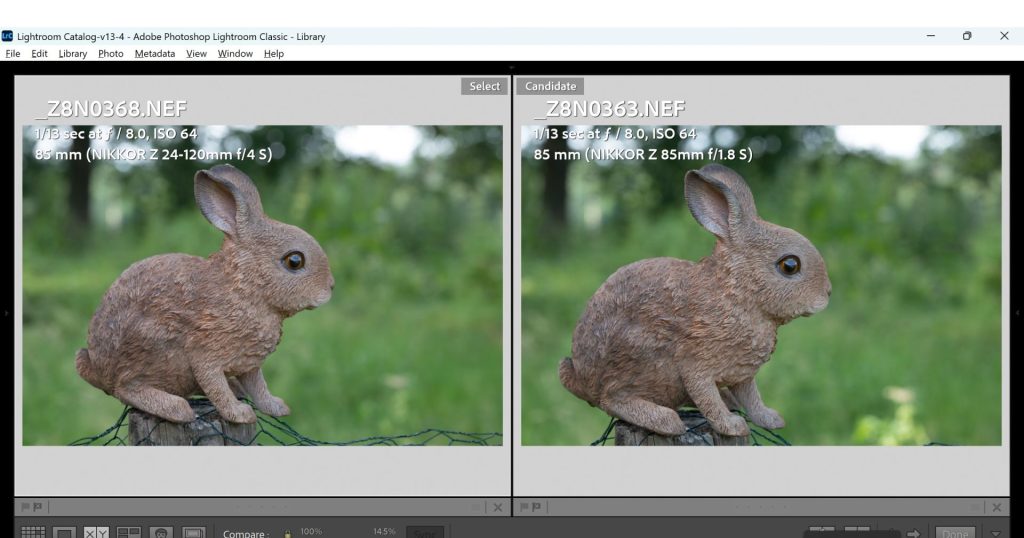Switch to Loupe view icon
1024x538 pixels.
pyautogui.click(x=64, y=533)
